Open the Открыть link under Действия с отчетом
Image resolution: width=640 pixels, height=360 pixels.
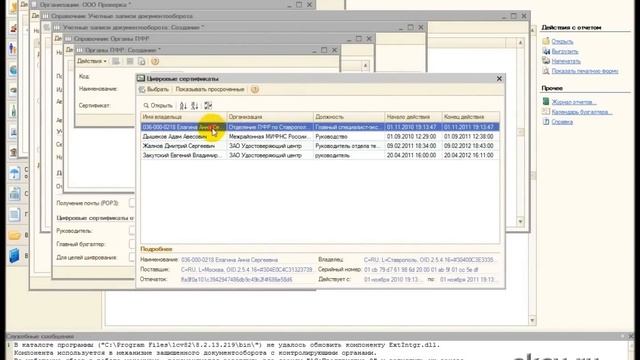[562, 42]
